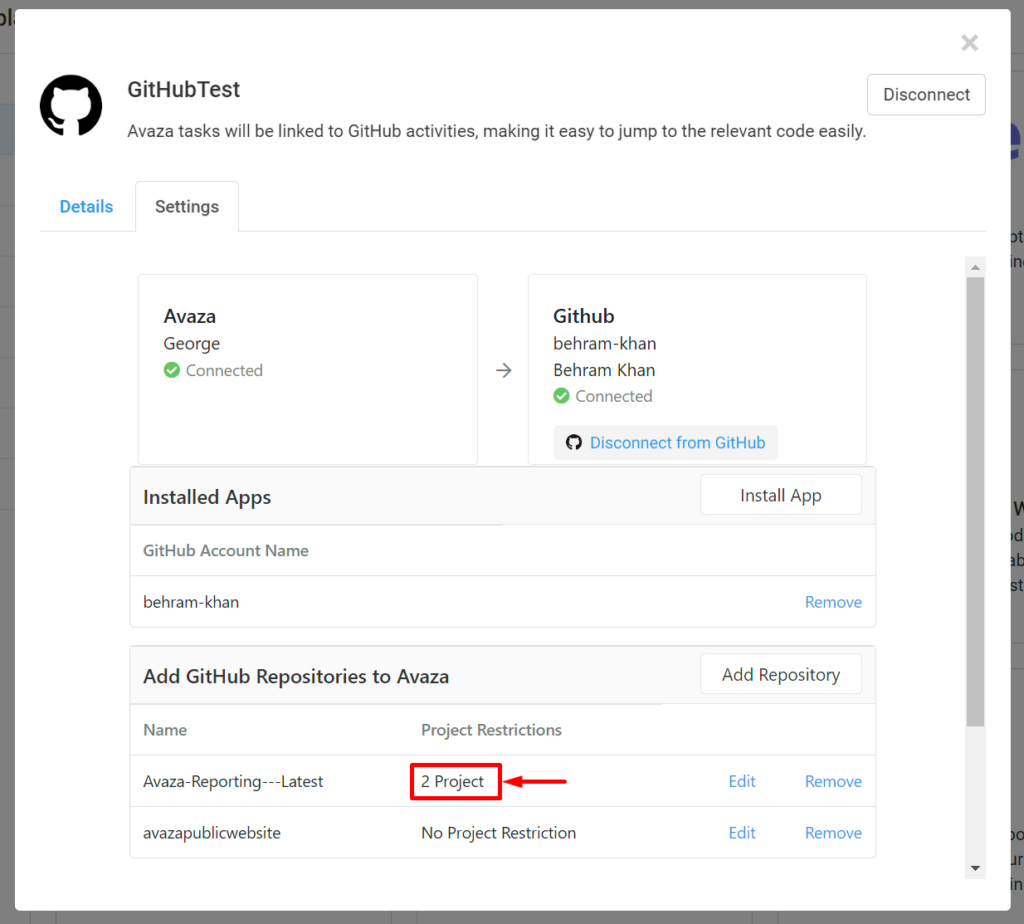Click 'behram-khan' username in the Github card

[604, 343]
